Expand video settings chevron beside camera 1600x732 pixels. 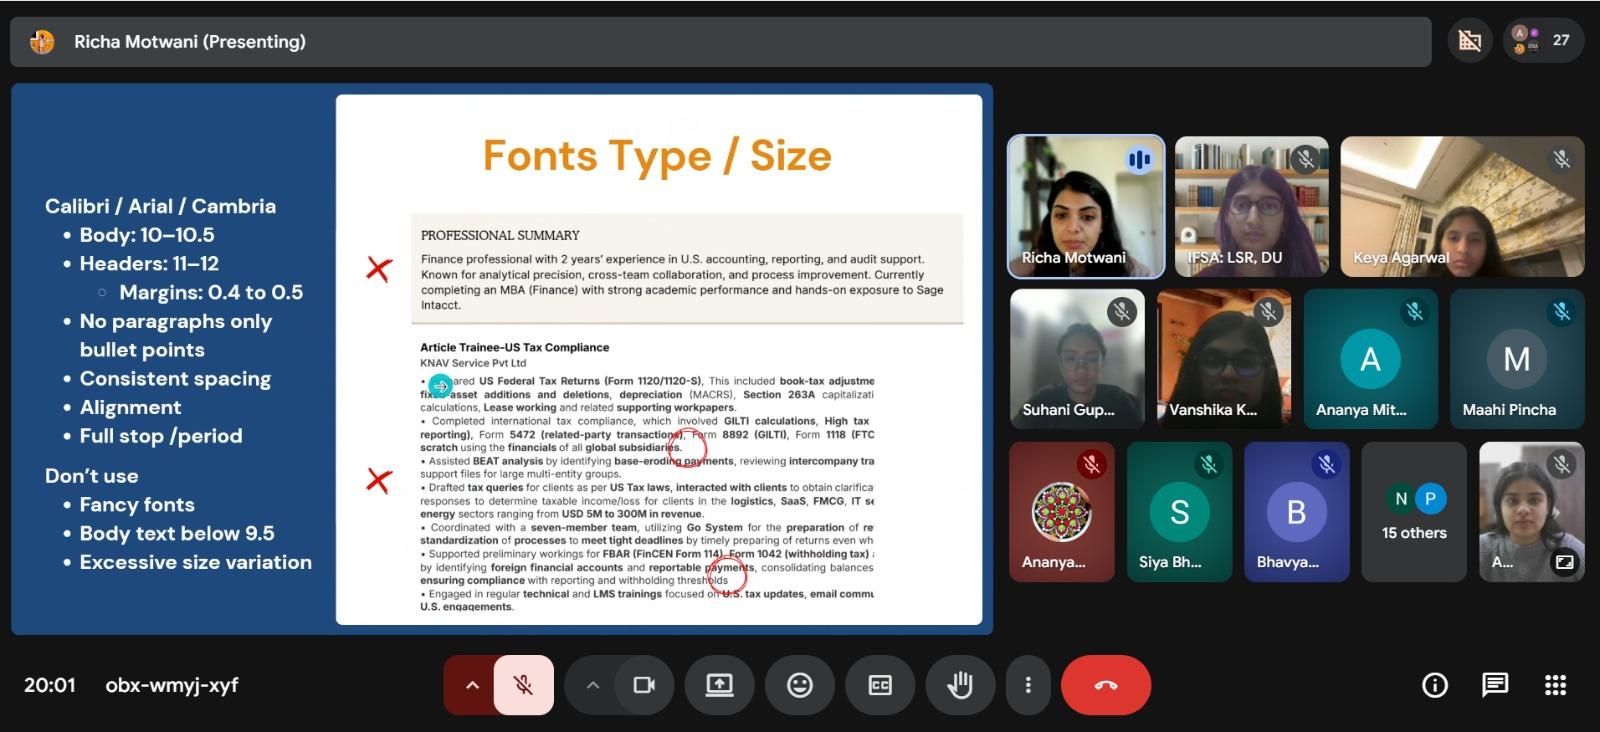coord(592,685)
